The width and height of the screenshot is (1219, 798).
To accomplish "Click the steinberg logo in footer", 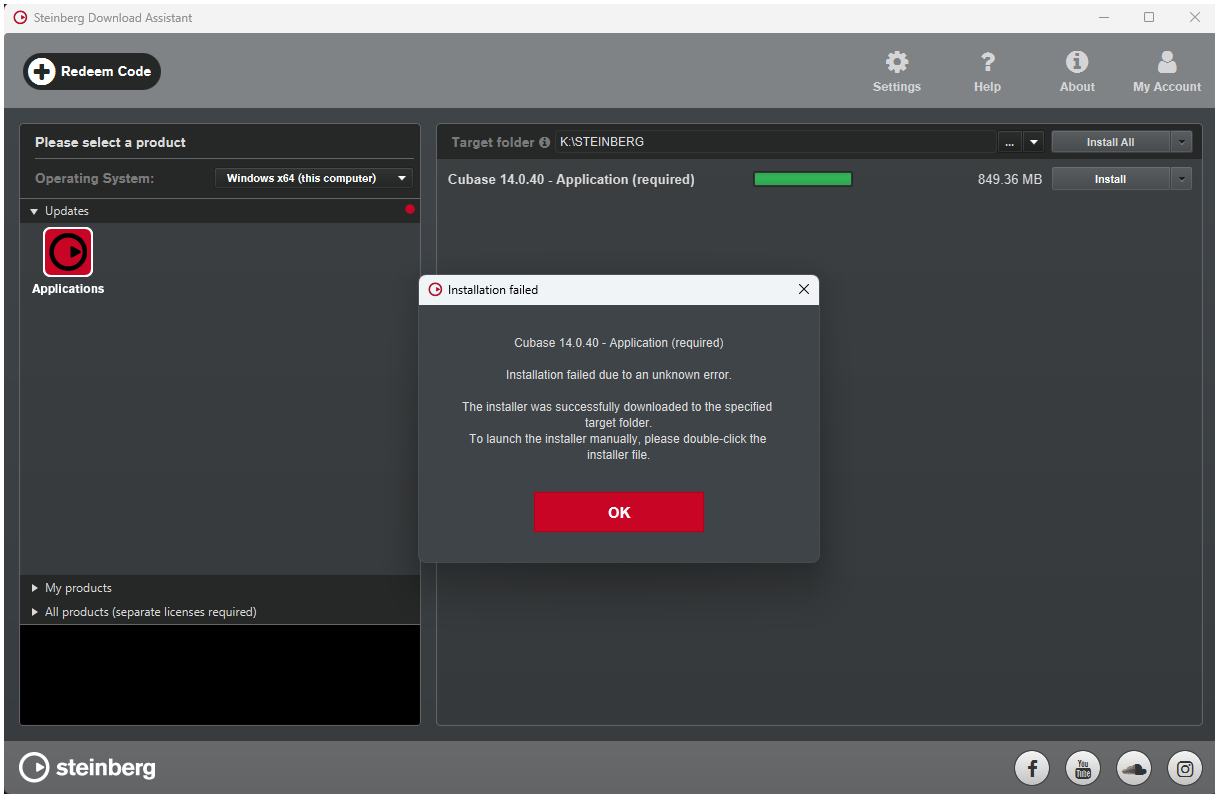I will point(88,767).
